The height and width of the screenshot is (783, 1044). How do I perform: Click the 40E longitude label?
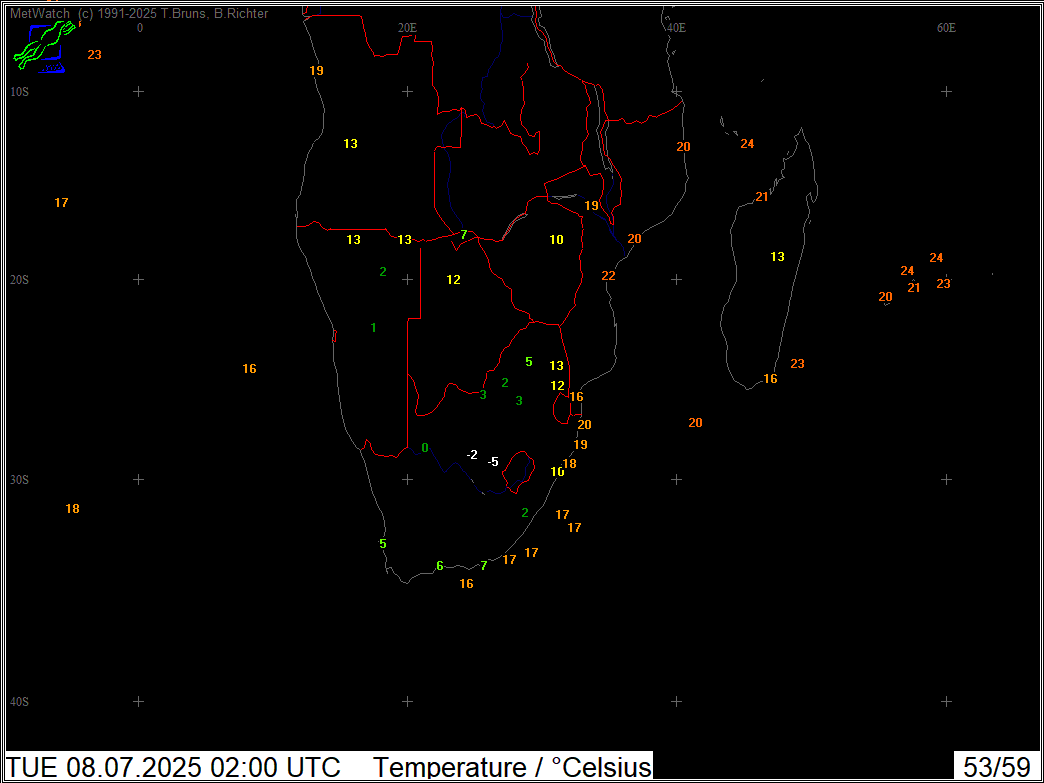(676, 28)
